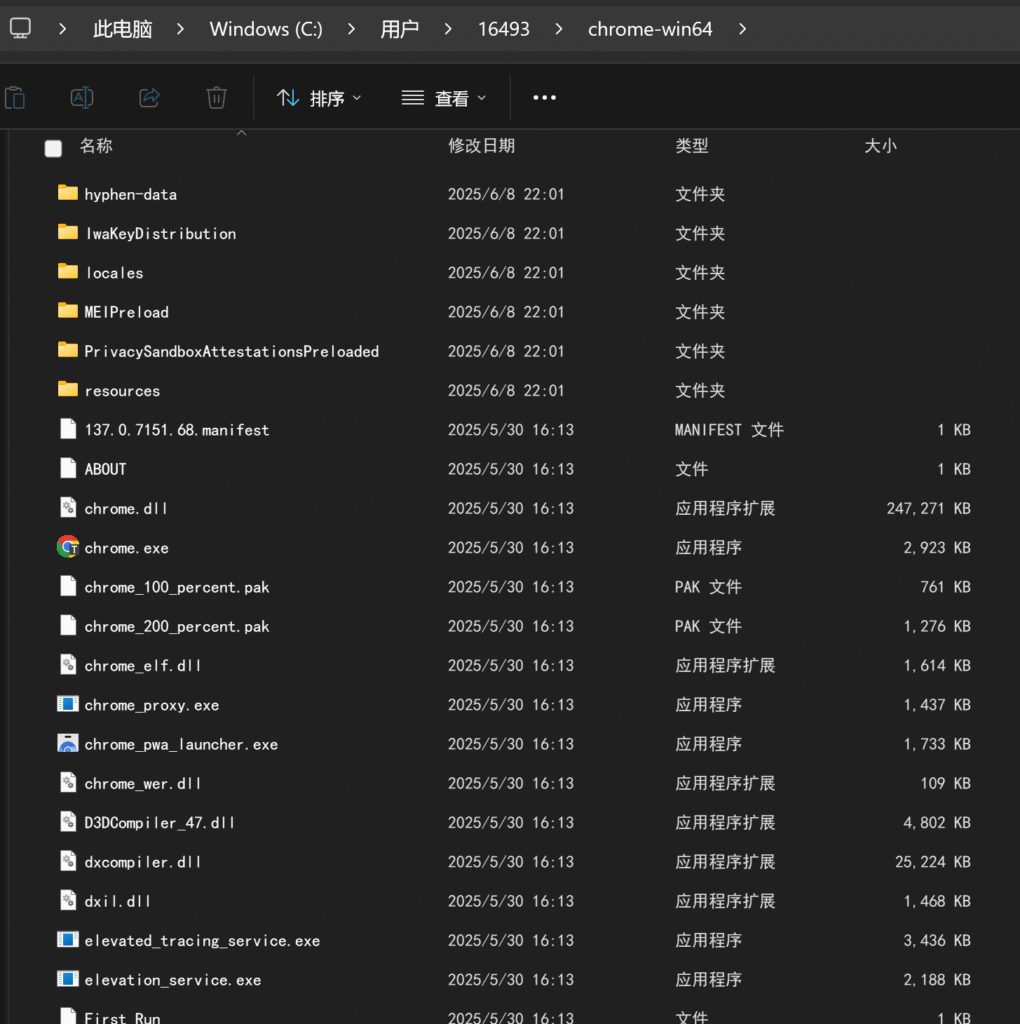Toggle the select-all checkbox in header
This screenshot has height=1024, width=1020.
tap(54, 149)
